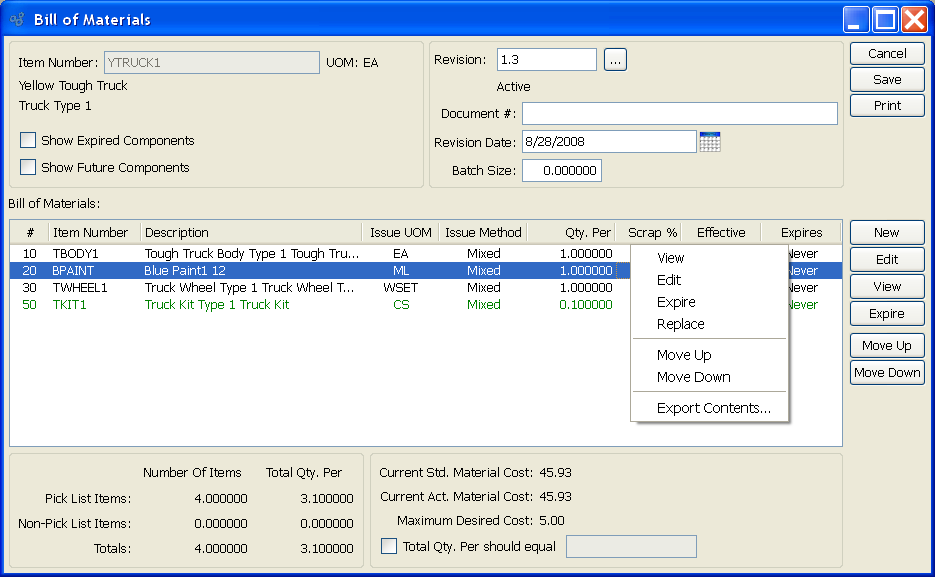The width and height of the screenshot is (935, 577).
Task: Pick Export Contents from context menu
Action: pos(713,408)
